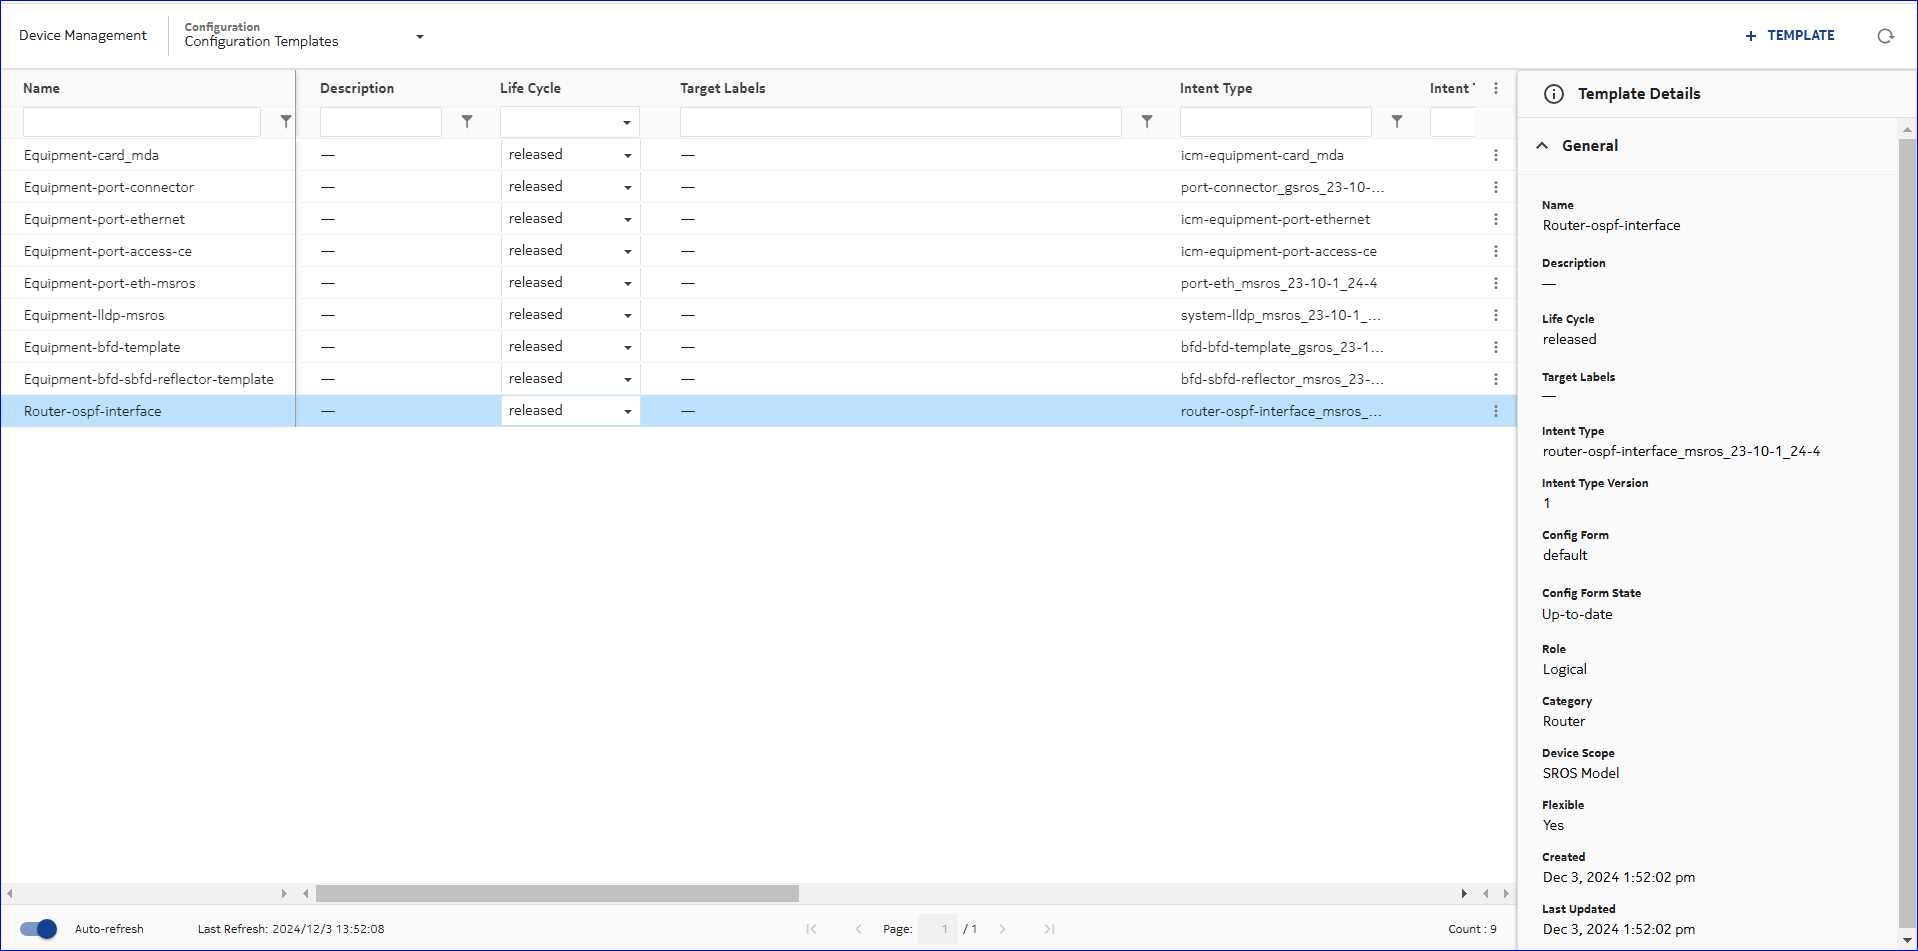The height and width of the screenshot is (951, 1918).
Task: Click the + TEMPLATE button
Action: (1790, 35)
